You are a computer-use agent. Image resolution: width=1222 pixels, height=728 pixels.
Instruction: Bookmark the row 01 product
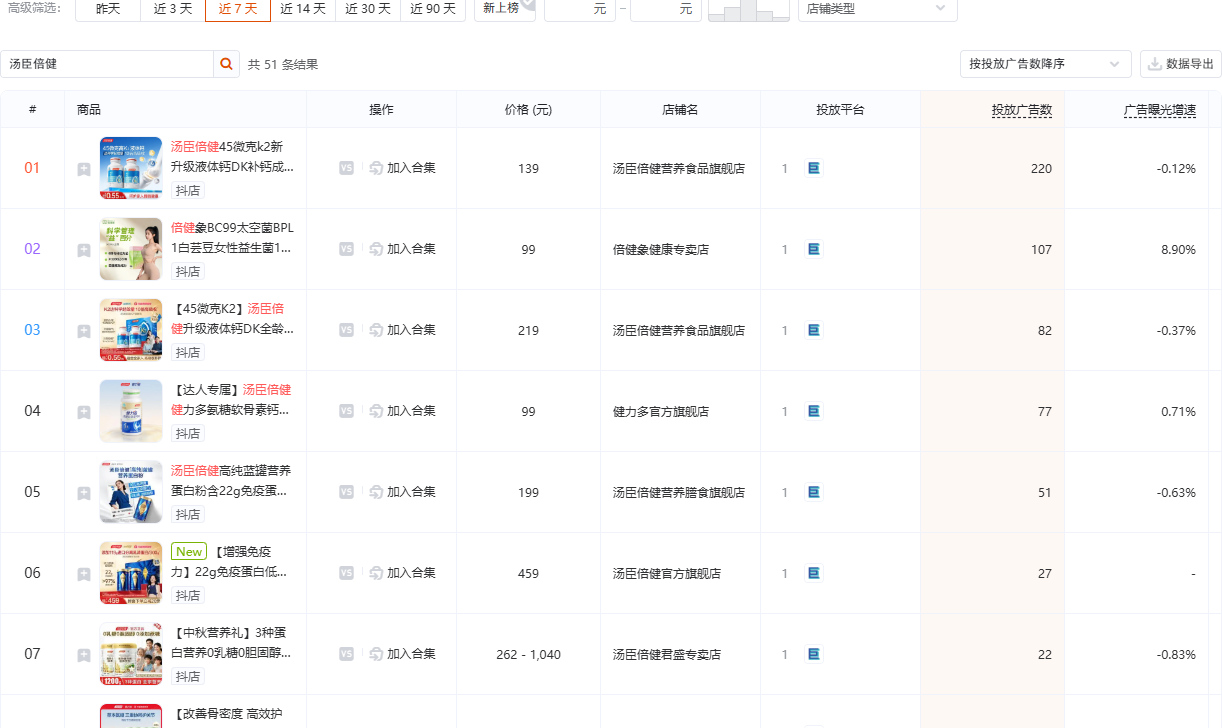click(x=84, y=169)
